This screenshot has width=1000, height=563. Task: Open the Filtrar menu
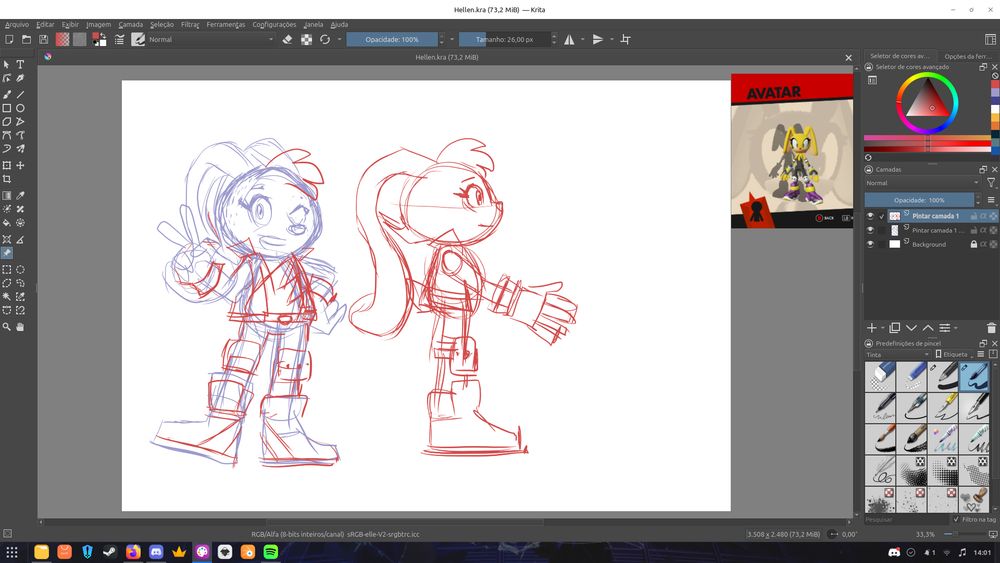point(190,24)
